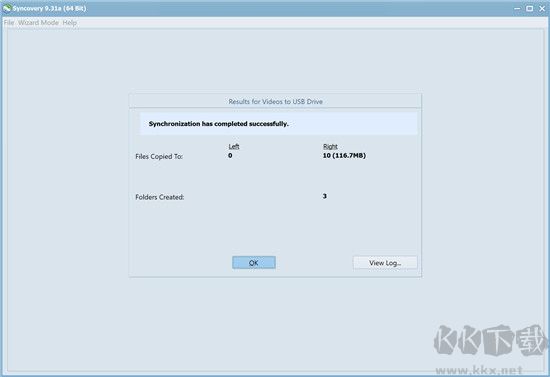This screenshot has height=377, width=550.
Task: Open the File menu
Action: click(9, 23)
